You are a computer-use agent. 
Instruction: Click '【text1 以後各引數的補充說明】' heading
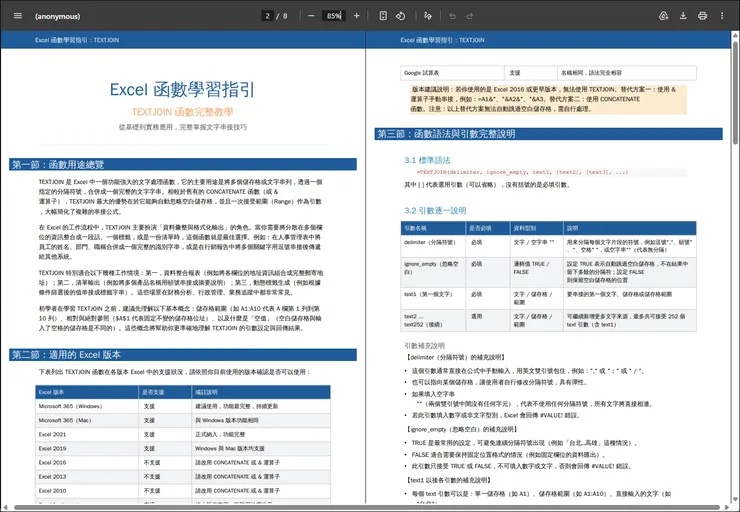coord(448,480)
